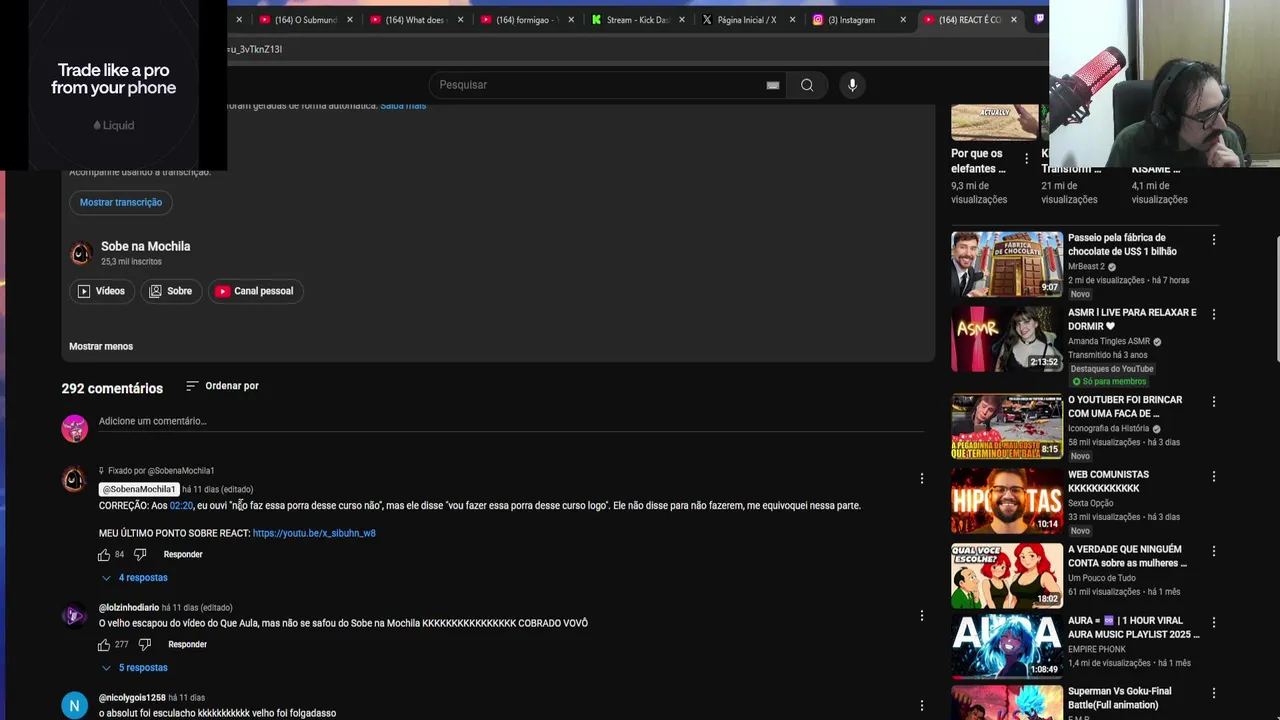Click Por que os elefantes video title

[978, 161]
